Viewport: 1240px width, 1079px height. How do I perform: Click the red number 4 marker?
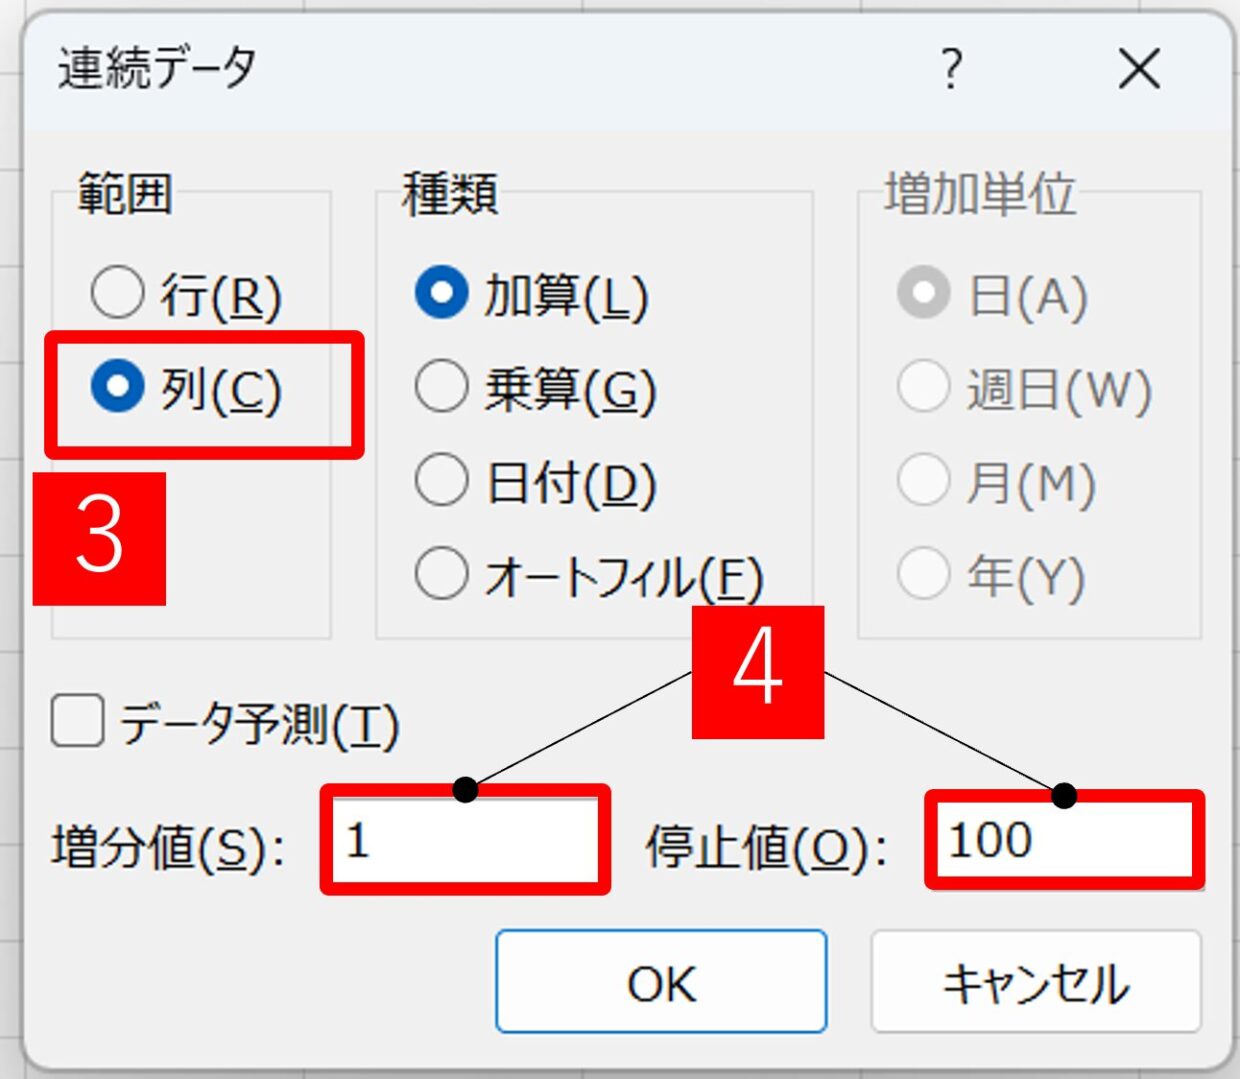[x=758, y=672]
